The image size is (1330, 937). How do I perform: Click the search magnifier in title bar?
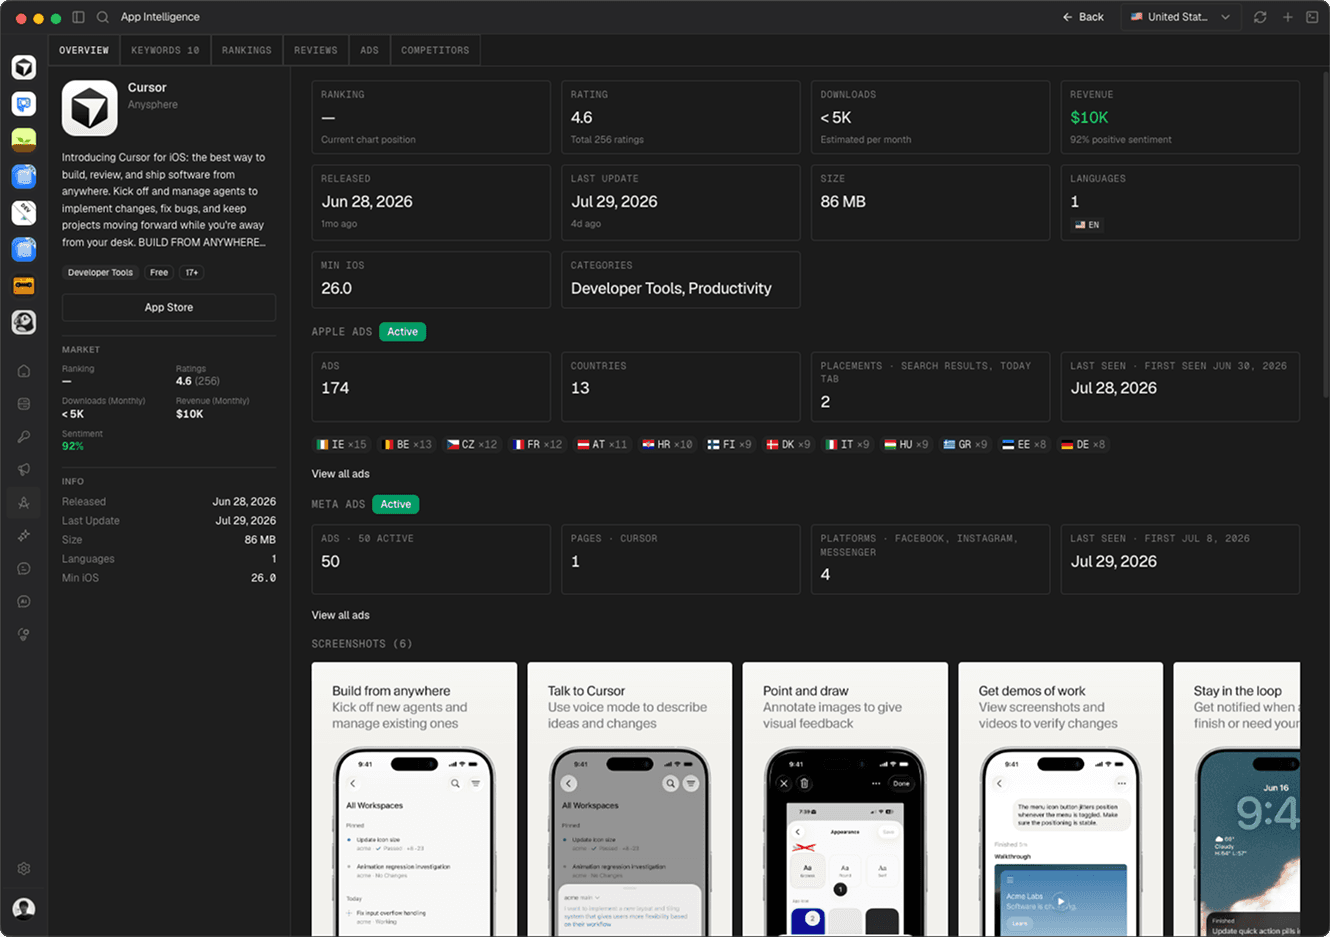pyautogui.click(x=102, y=17)
